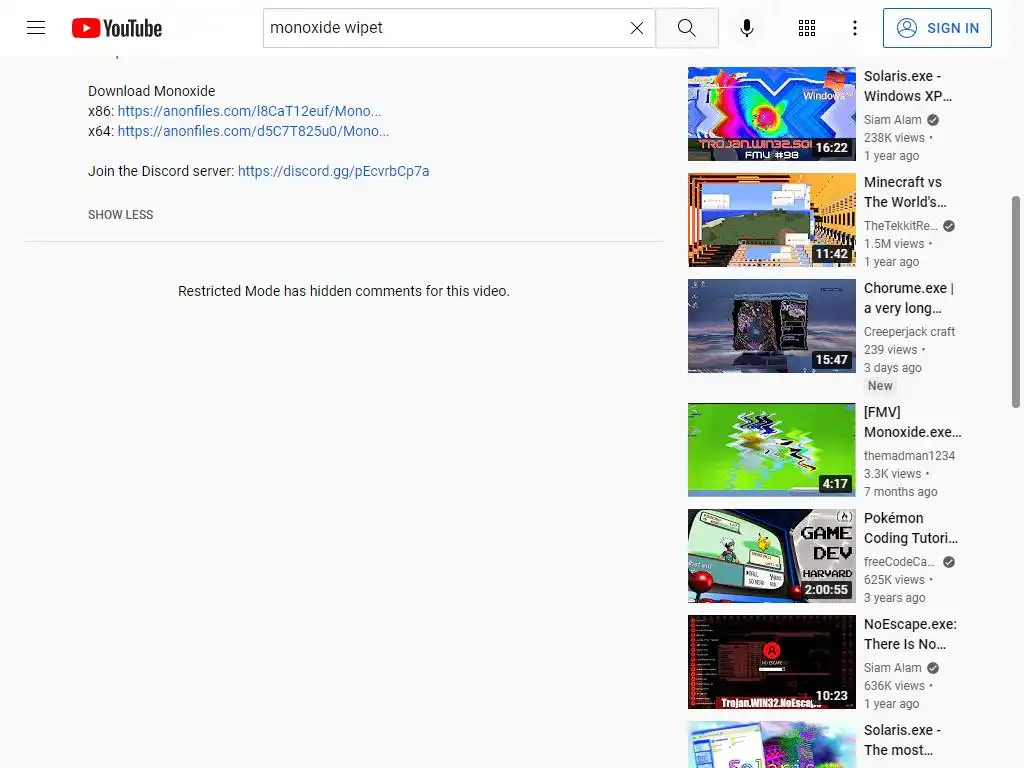Open the YouTube apps grid
Viewport: 1024px width, 768px height.
click(807, 28)
